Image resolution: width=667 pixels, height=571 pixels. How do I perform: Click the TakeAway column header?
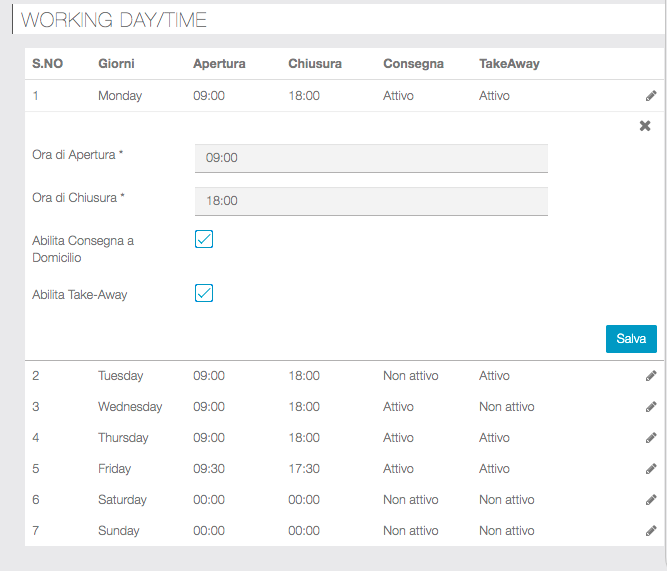pyautogui.click(x=509, y=64)
